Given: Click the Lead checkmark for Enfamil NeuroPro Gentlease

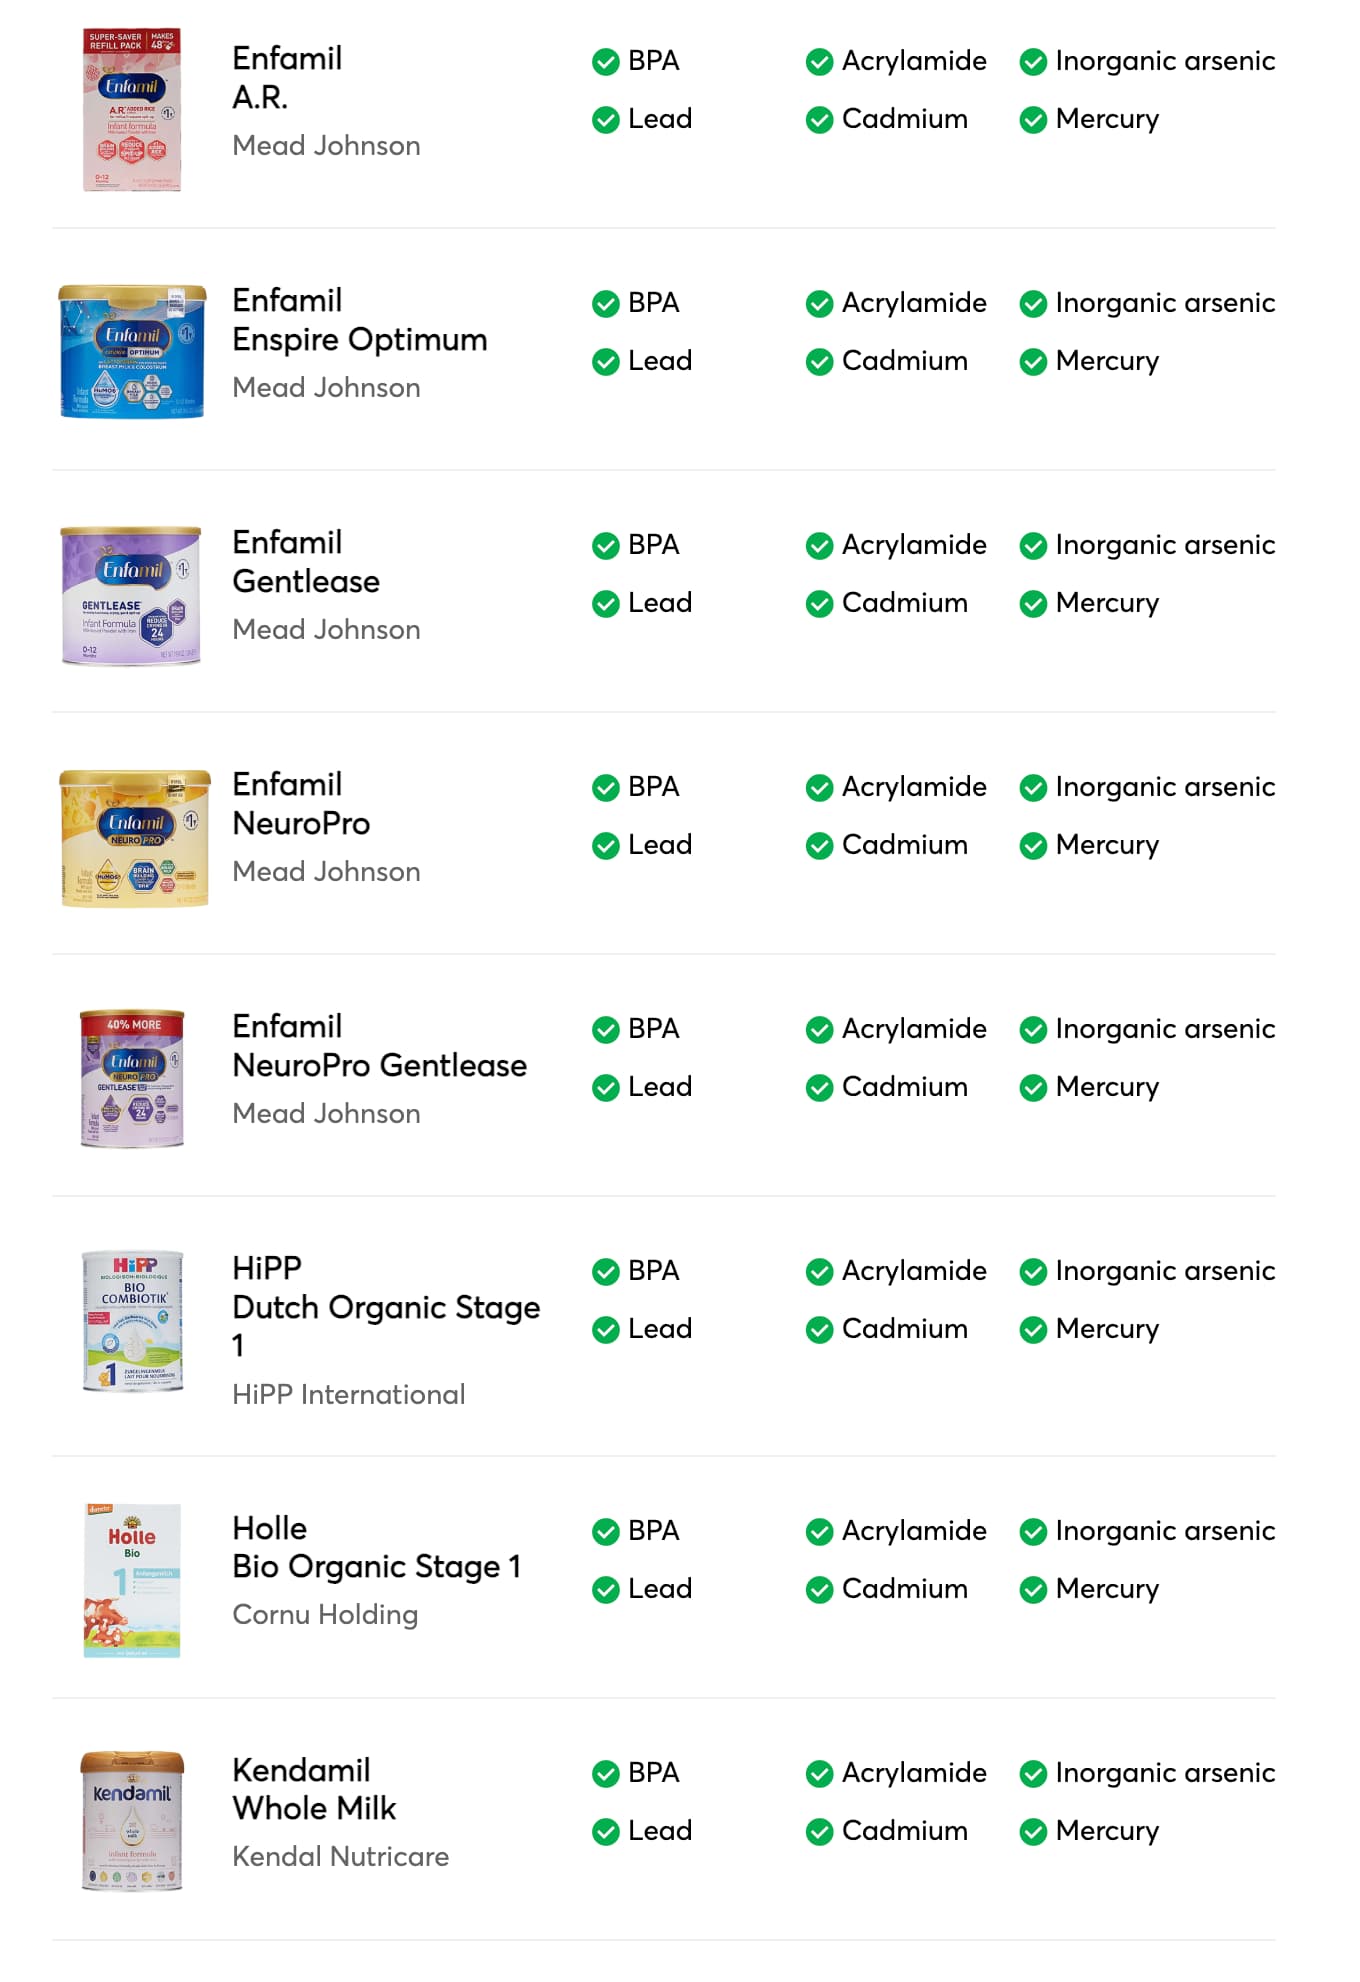Looking at the screenshot, I should tap(605, 1088).
